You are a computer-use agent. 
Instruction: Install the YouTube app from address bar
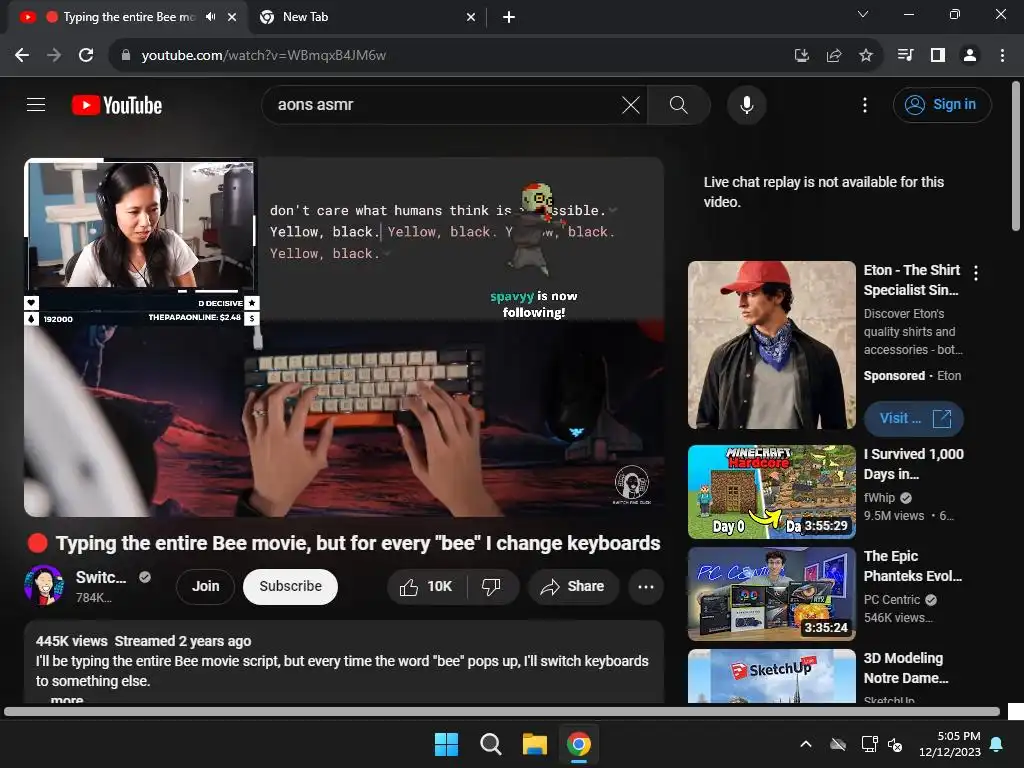point(801,56)
